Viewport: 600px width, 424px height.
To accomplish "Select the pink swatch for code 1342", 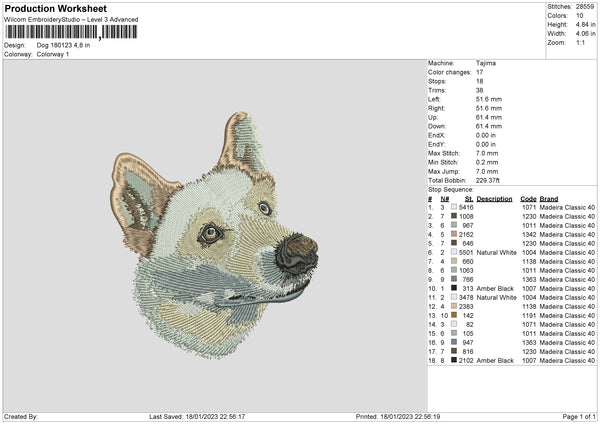I will point(454,233).
